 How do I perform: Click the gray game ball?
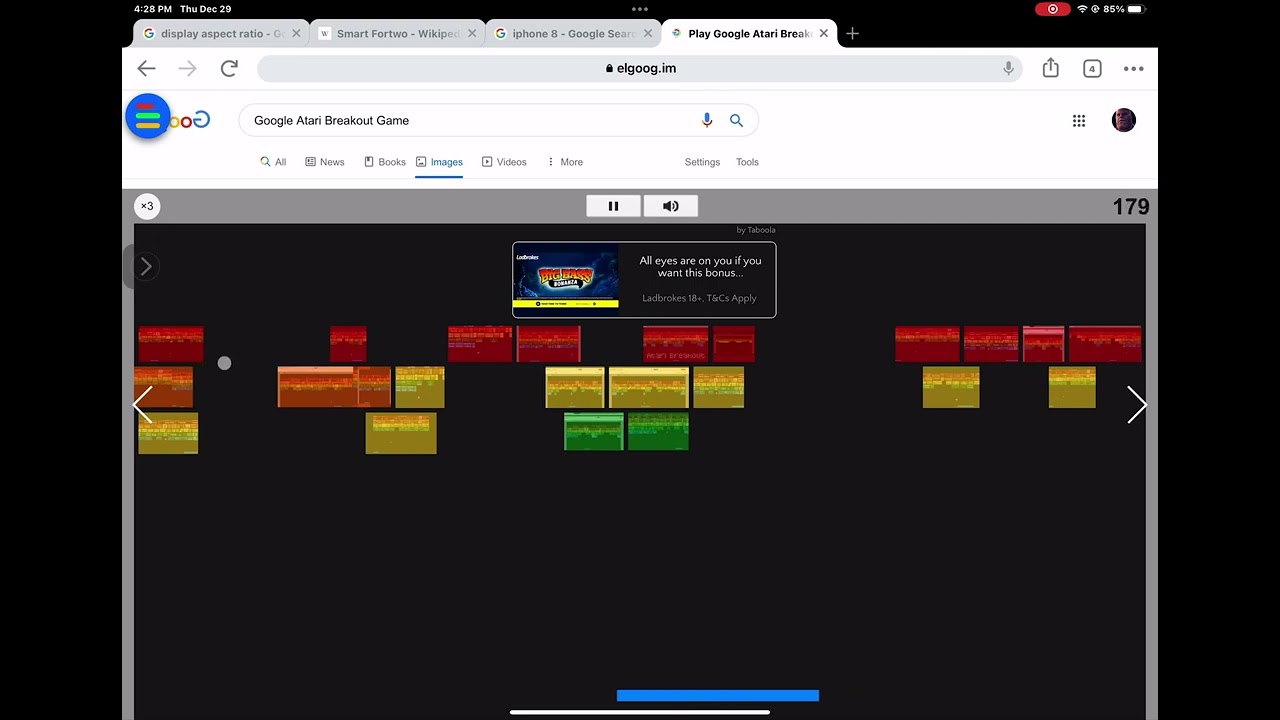(x=224, y=363)
